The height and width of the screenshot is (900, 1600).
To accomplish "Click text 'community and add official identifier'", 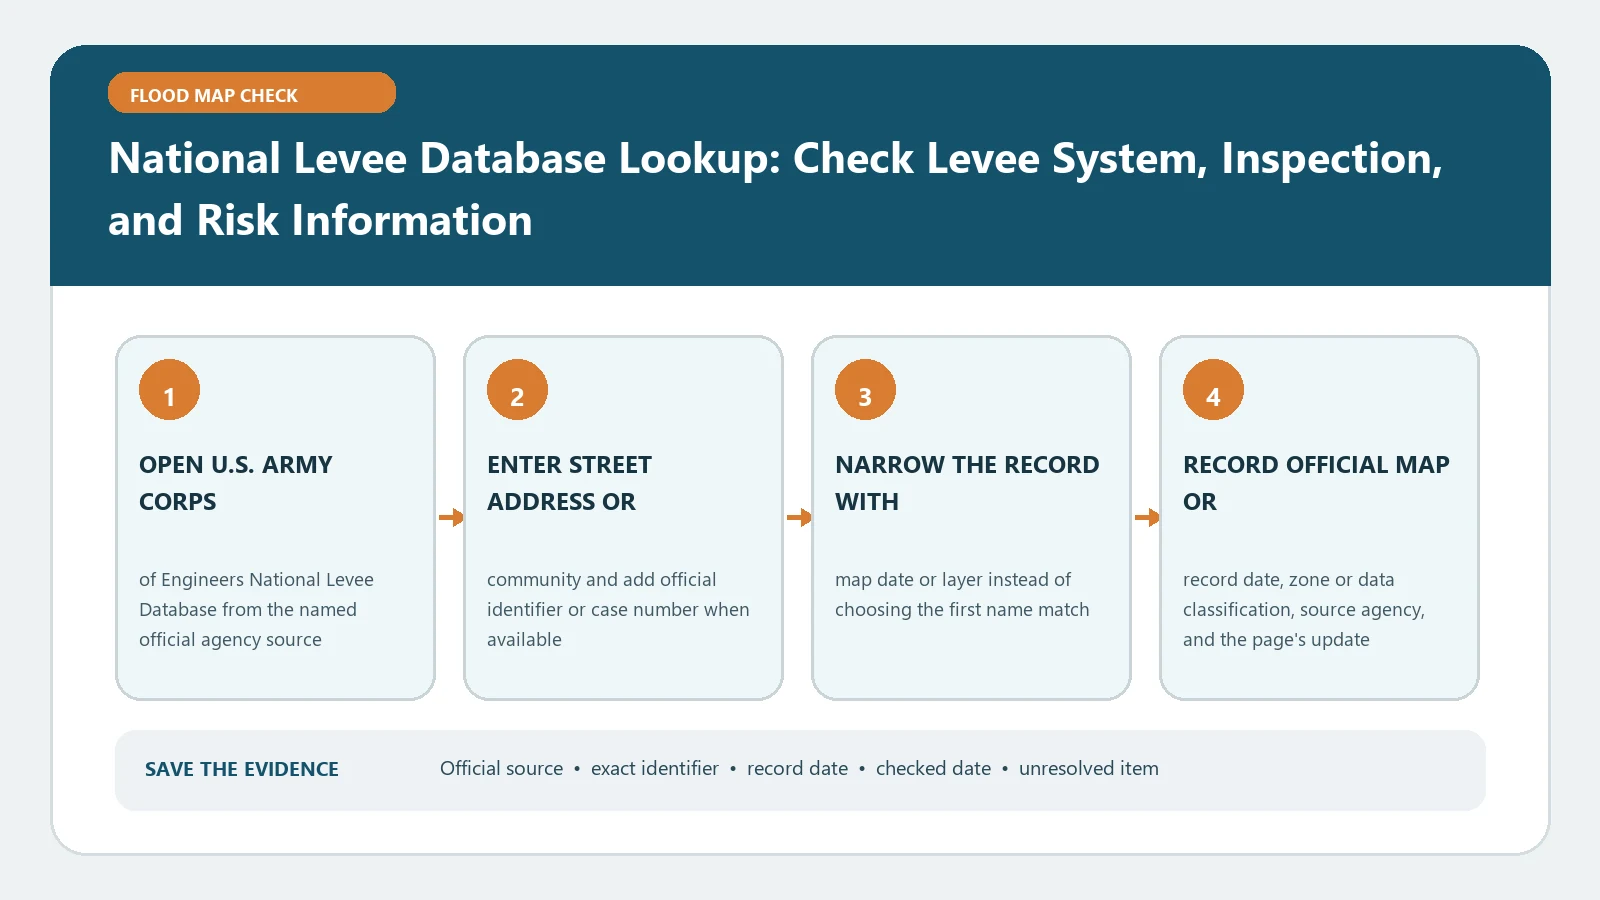I will tap(602, 594).
